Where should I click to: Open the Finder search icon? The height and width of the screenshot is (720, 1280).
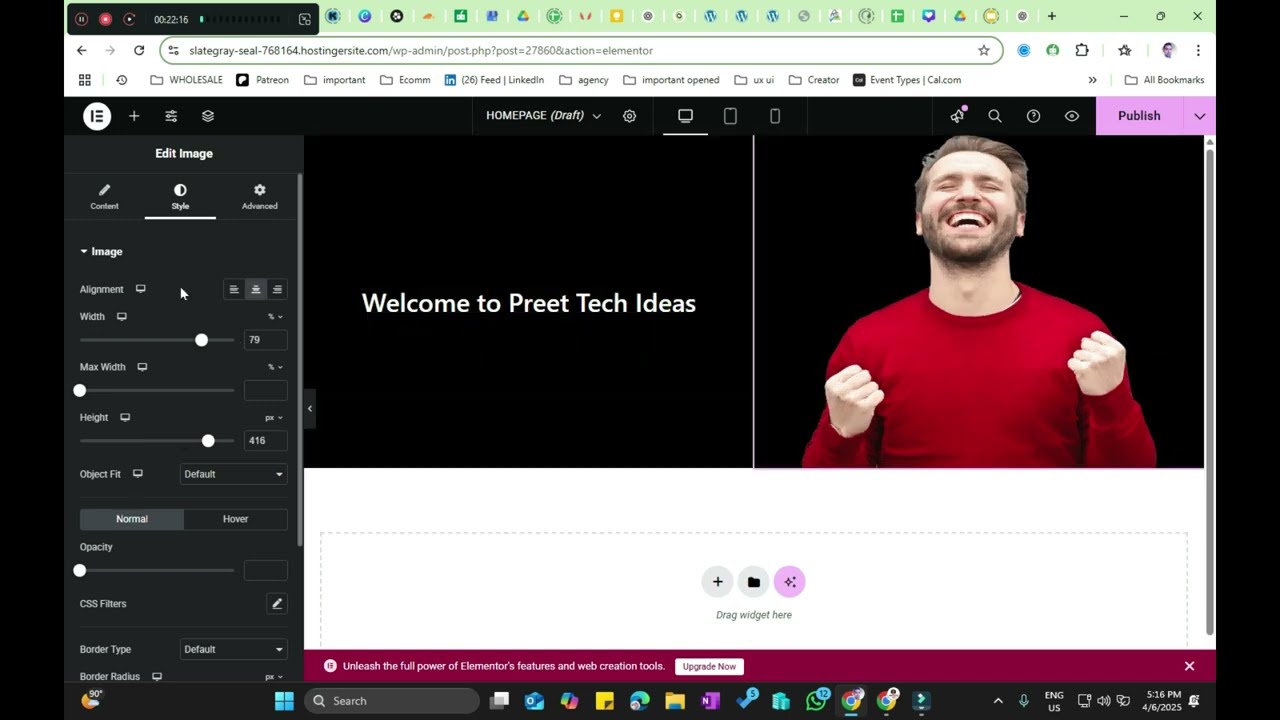[x=995, y=116]
